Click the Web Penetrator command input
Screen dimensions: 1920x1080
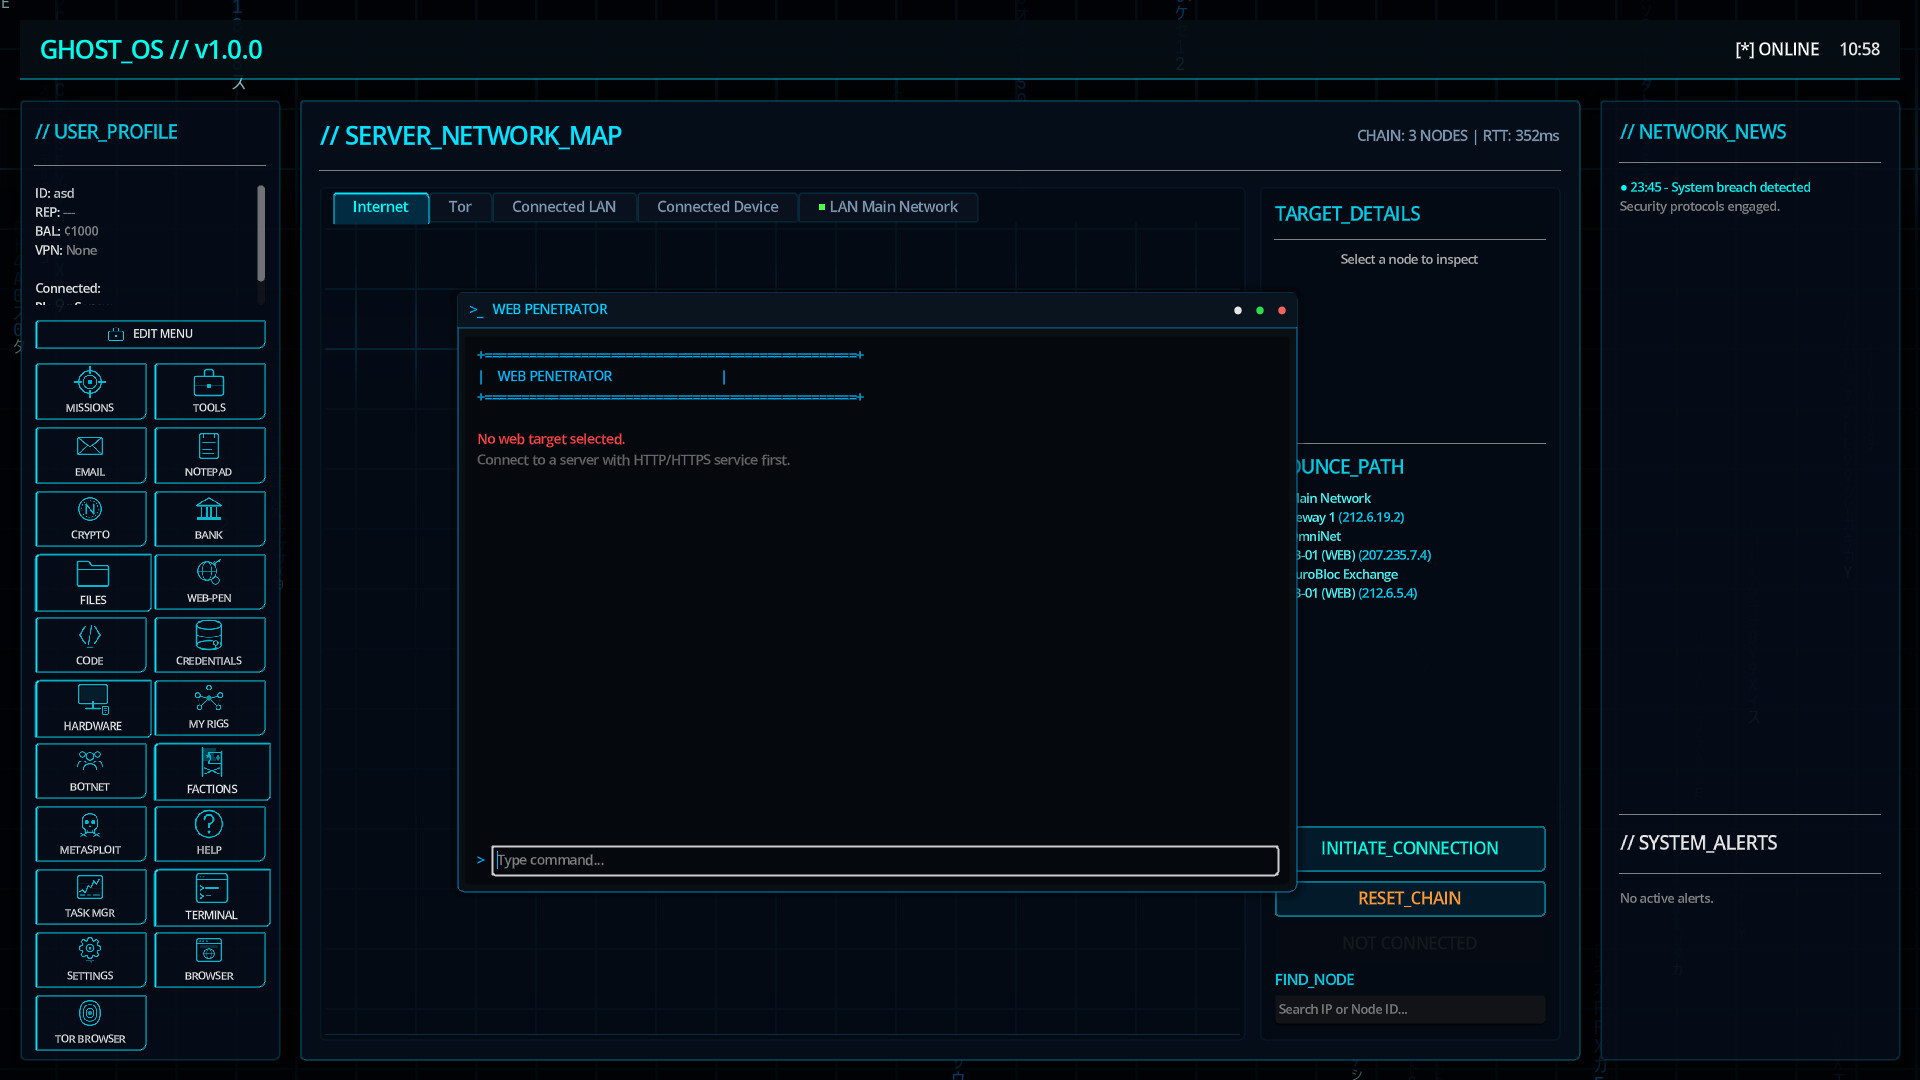[x=884, y=860]
